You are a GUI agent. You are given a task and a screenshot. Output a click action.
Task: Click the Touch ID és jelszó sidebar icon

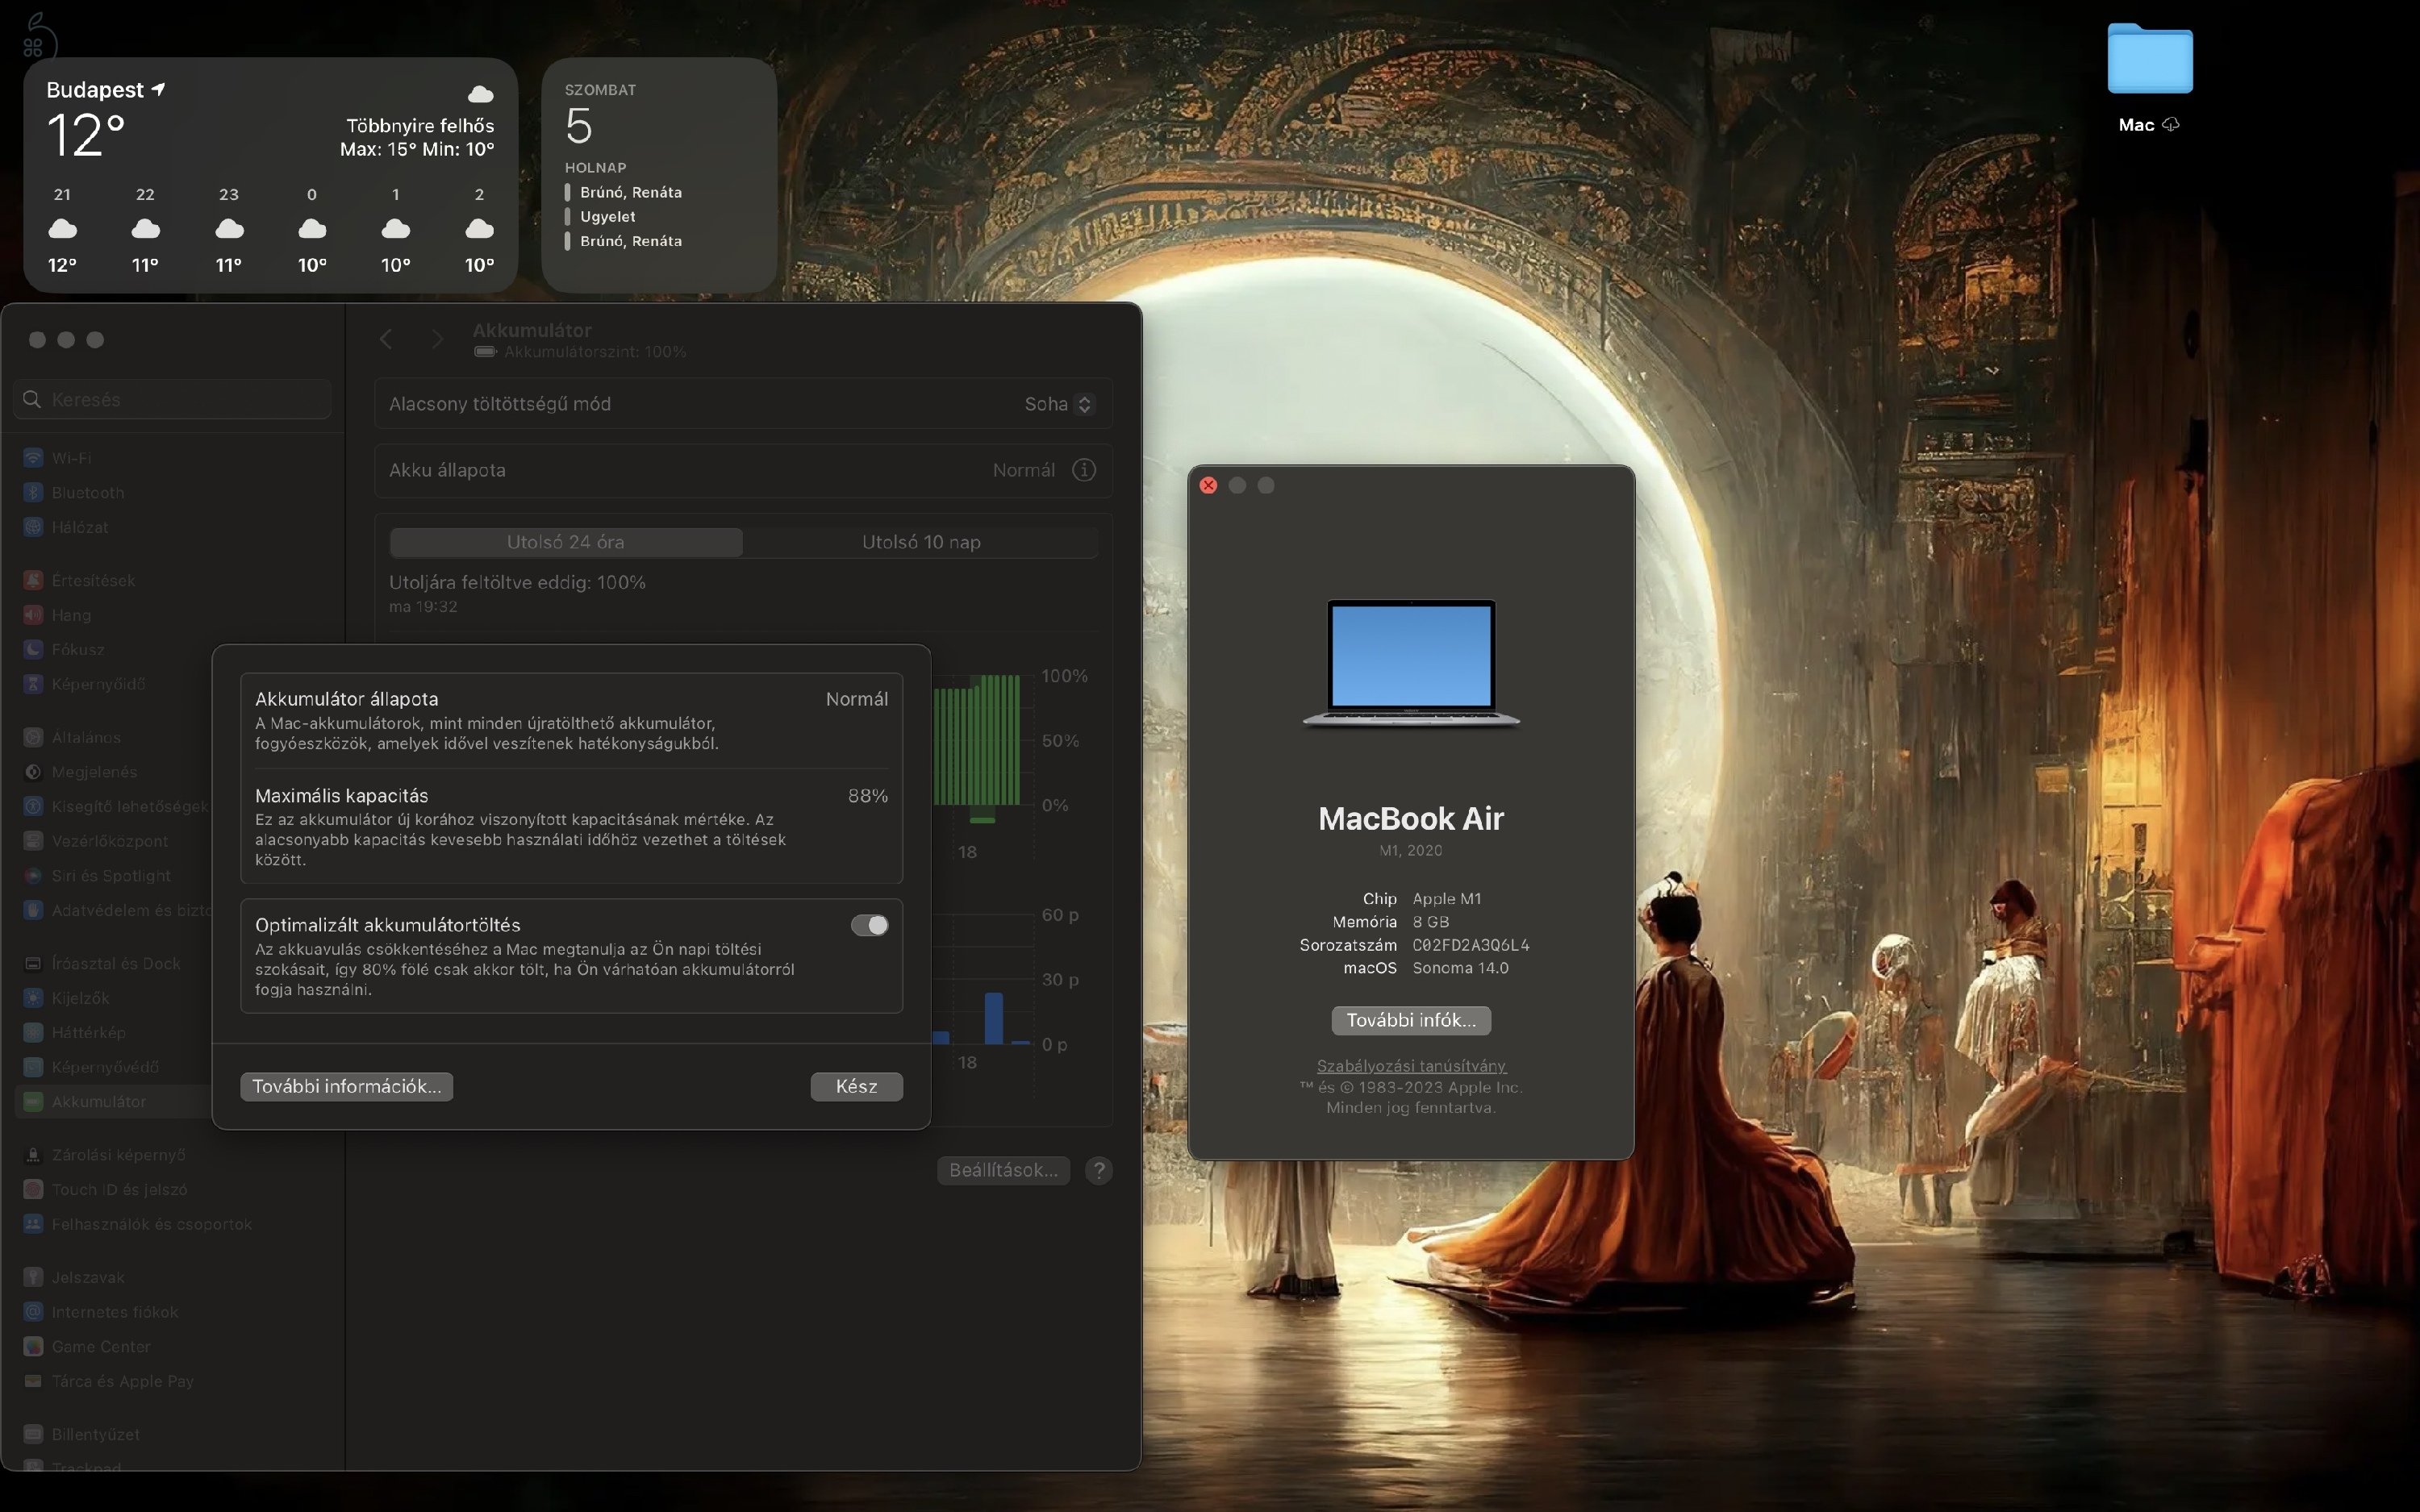coord(33,1189)
